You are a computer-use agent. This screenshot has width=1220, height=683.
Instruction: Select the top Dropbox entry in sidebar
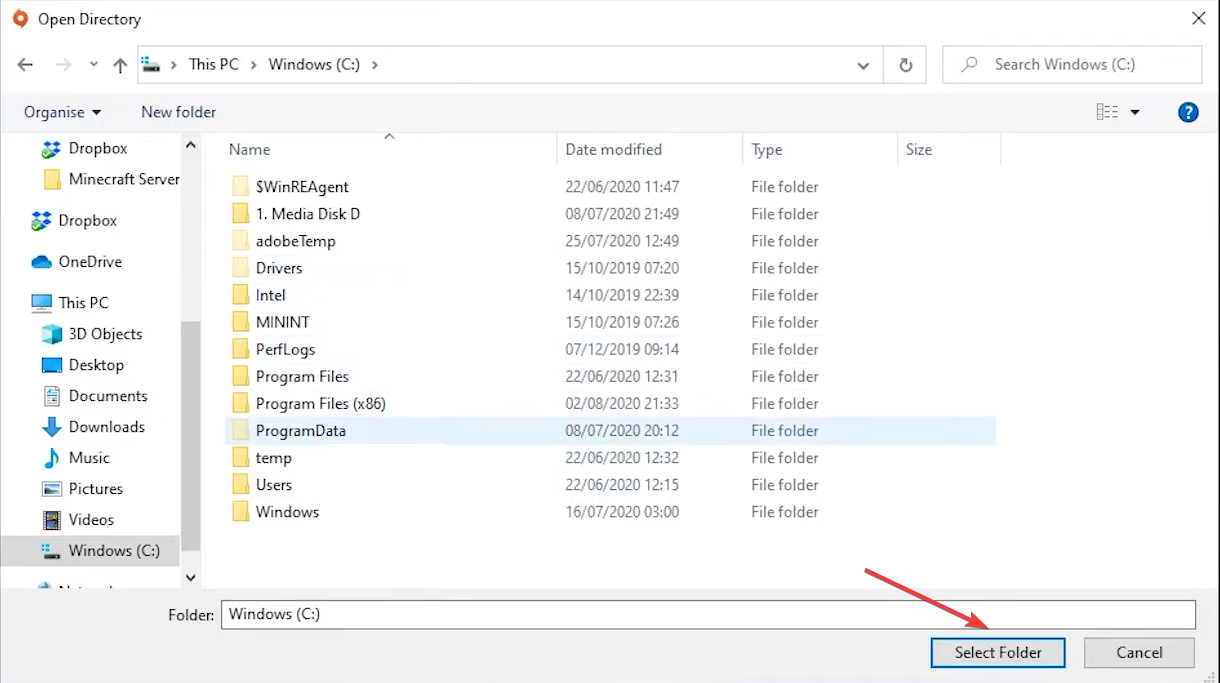(x=97, y=148)
